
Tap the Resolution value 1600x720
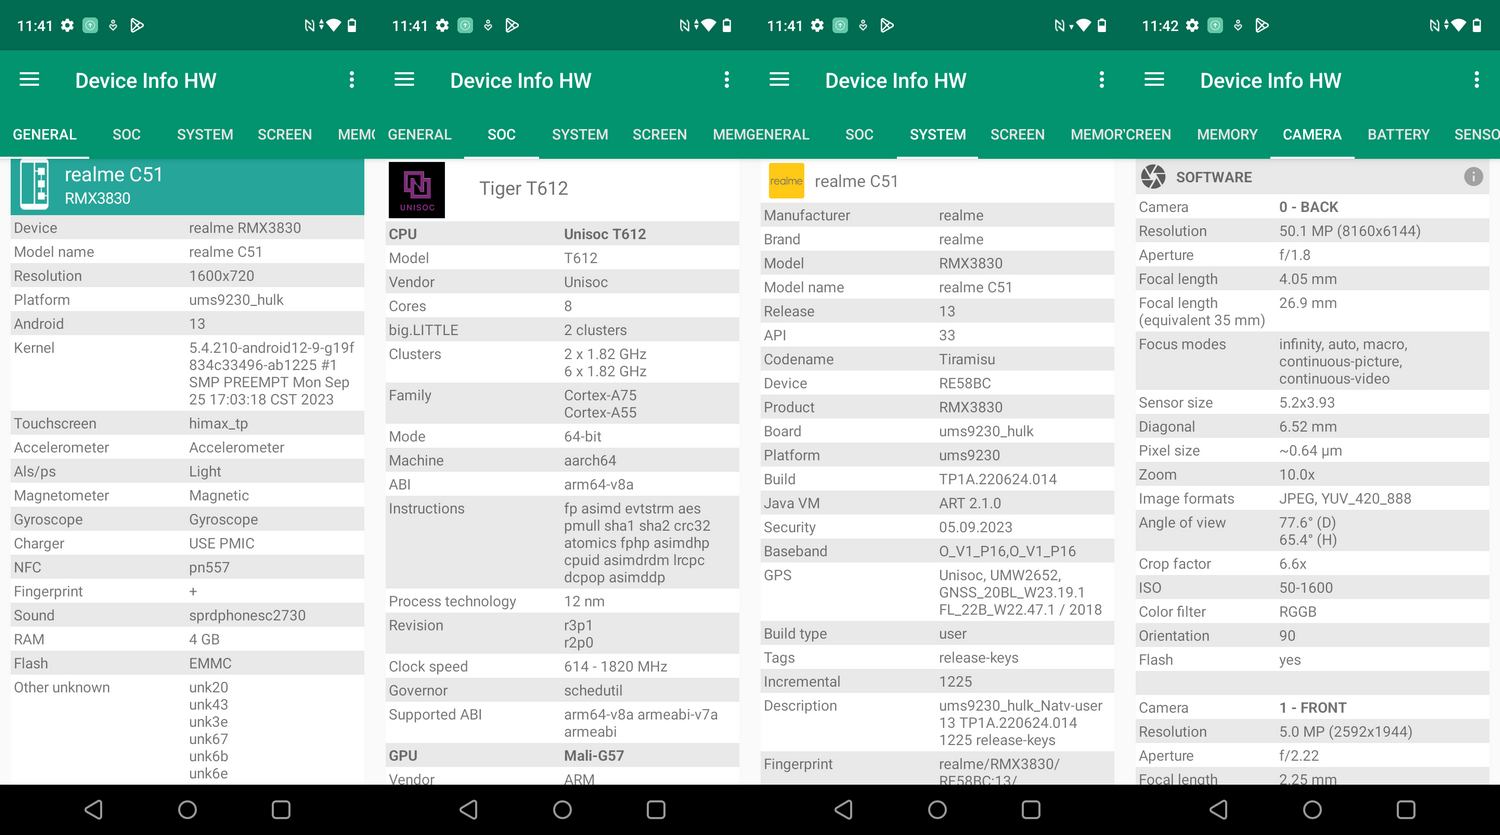221,276
